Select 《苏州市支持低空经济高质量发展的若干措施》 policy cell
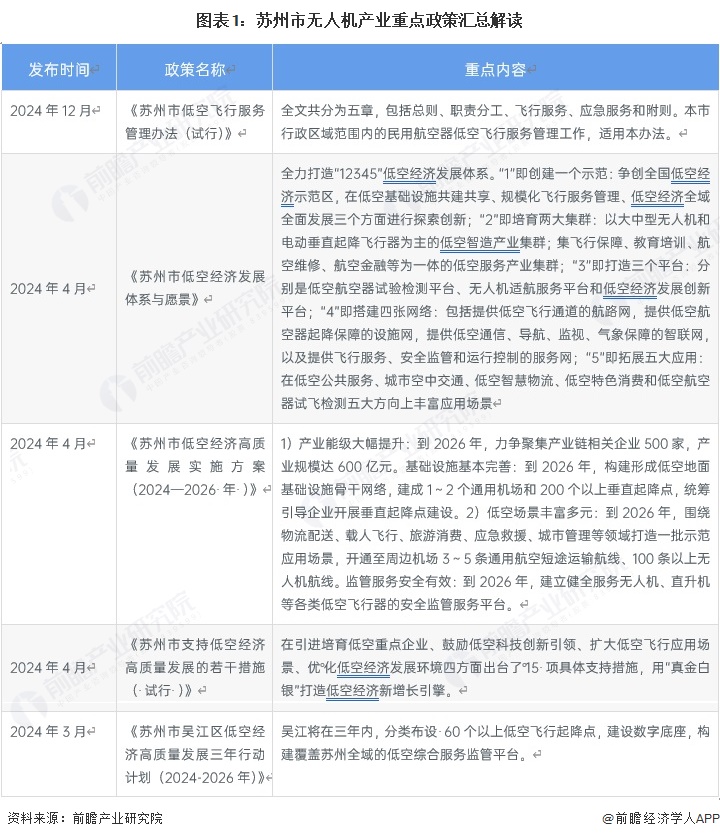This screenshot has height=839, width=720. pyautogui.click(x=195, y=666)
